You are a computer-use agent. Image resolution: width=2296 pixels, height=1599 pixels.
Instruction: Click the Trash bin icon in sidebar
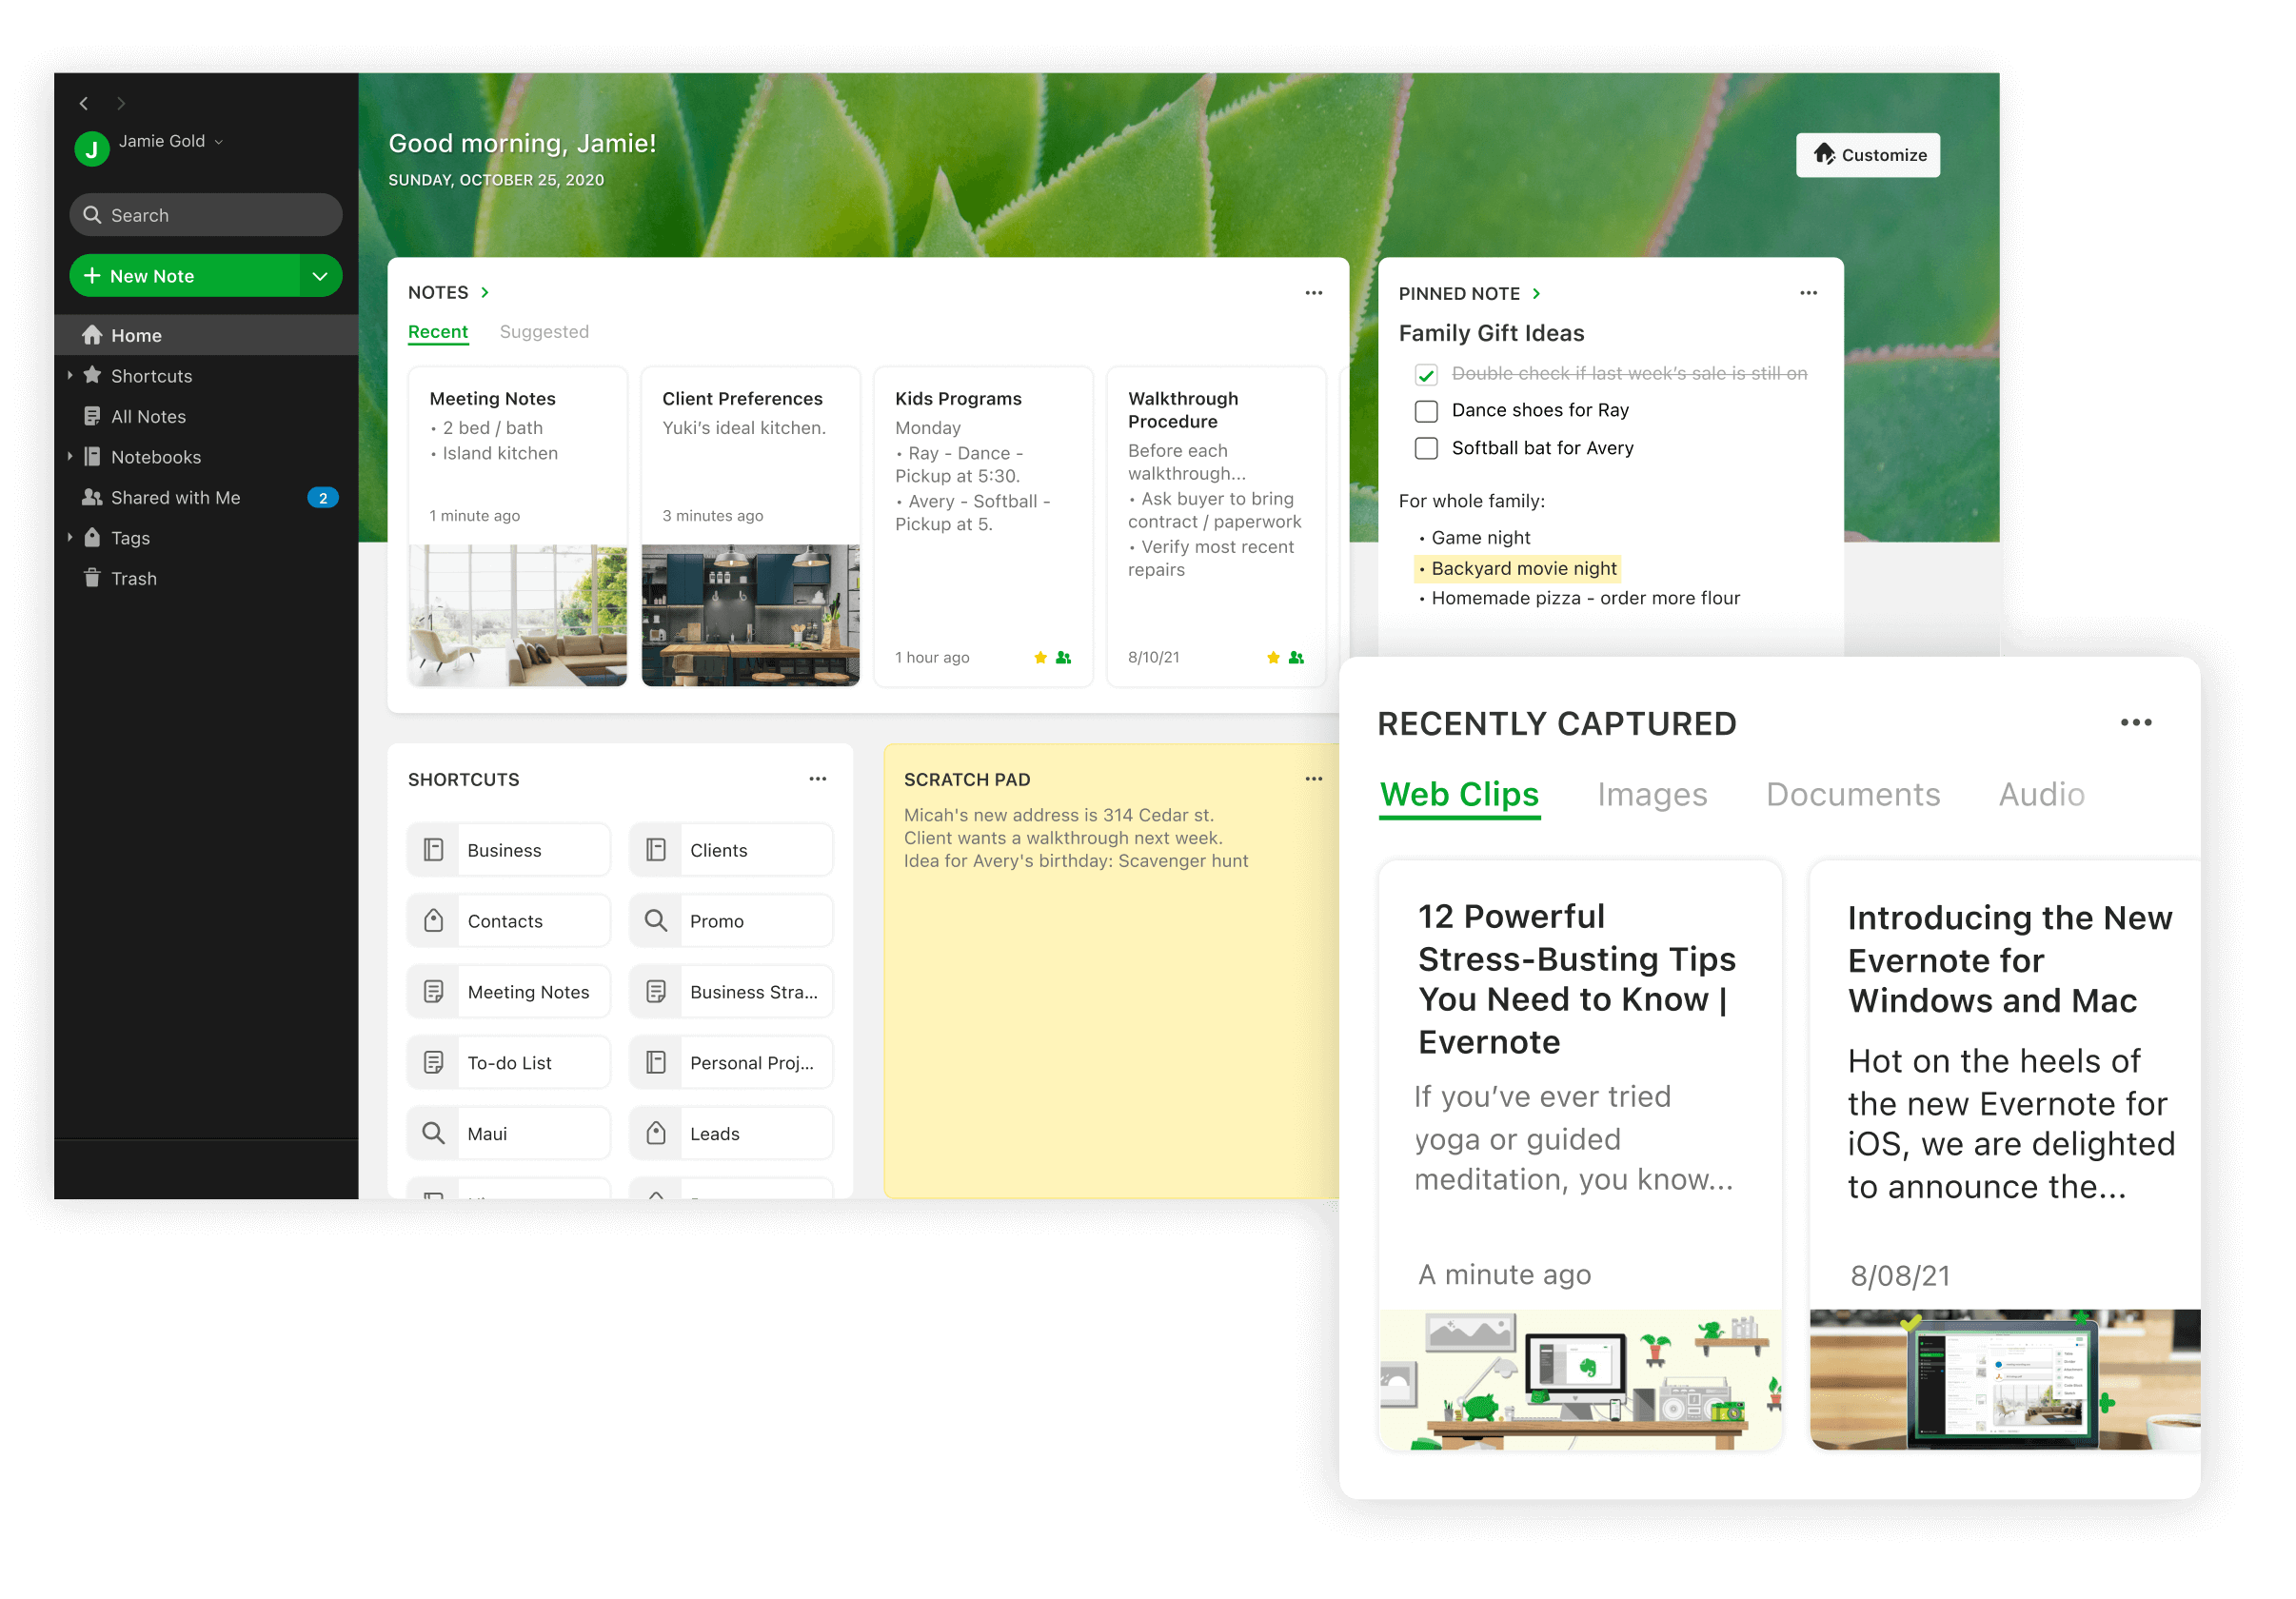[92, 578]
